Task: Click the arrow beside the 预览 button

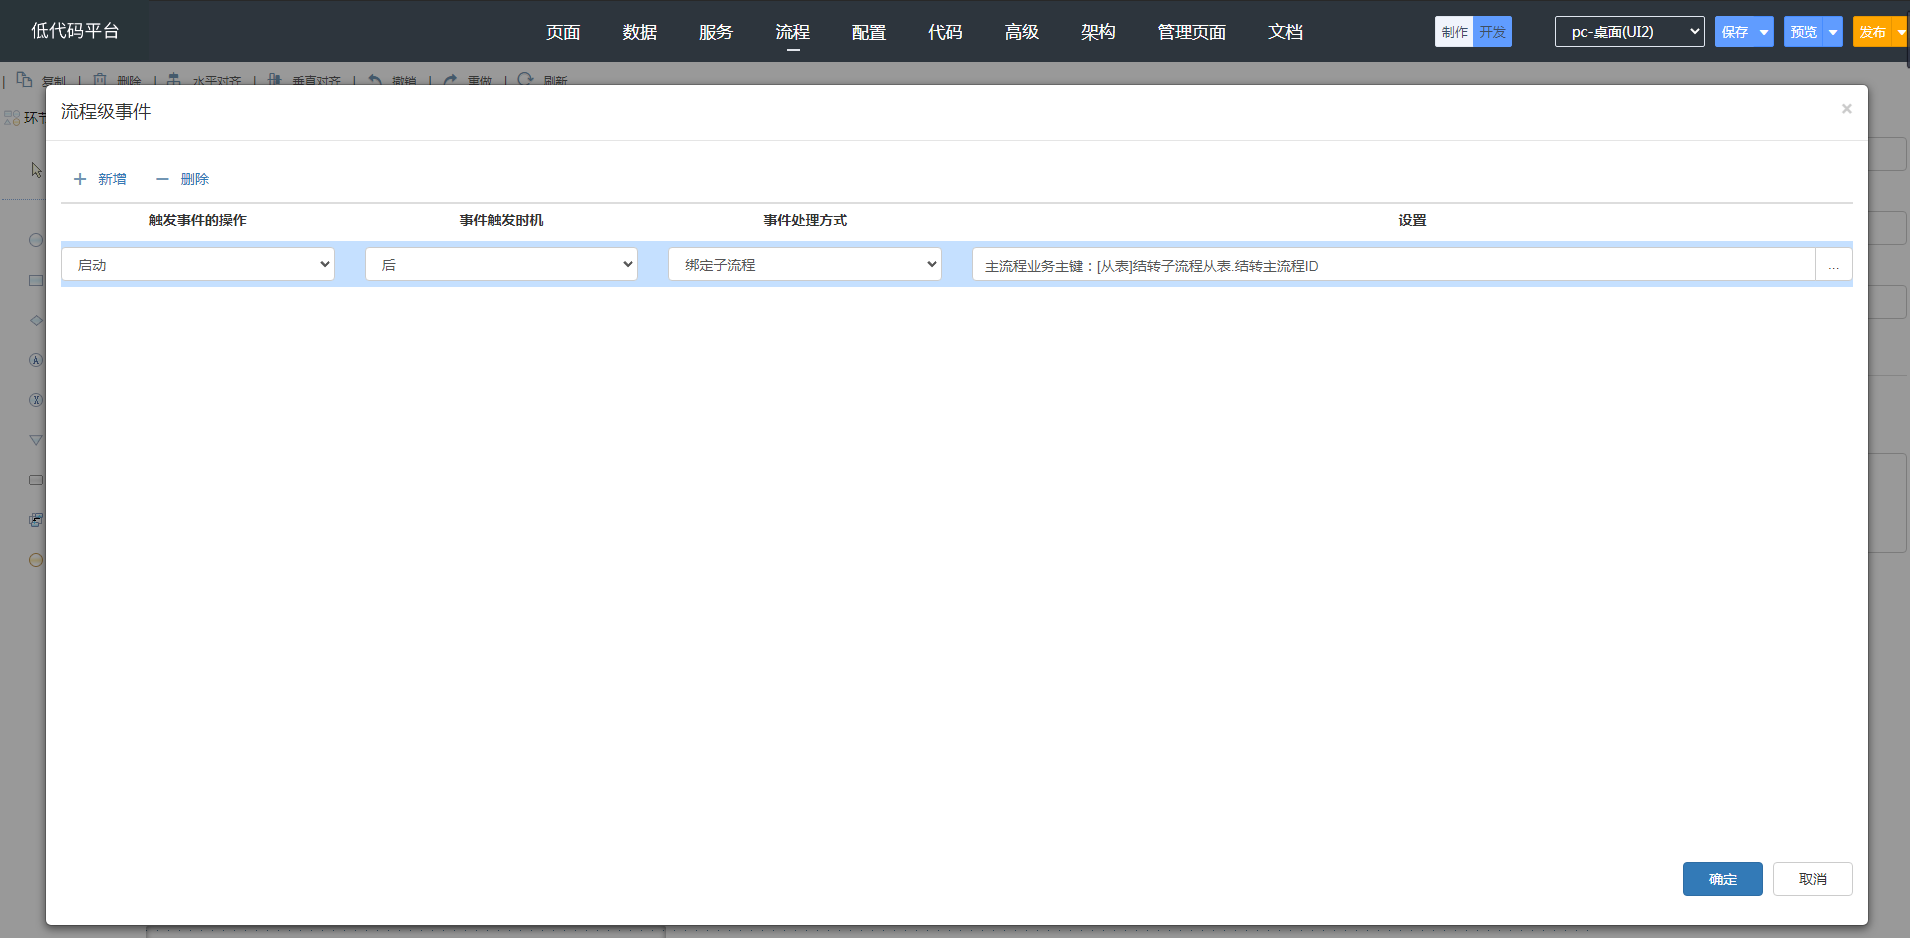Action: 1833,32
